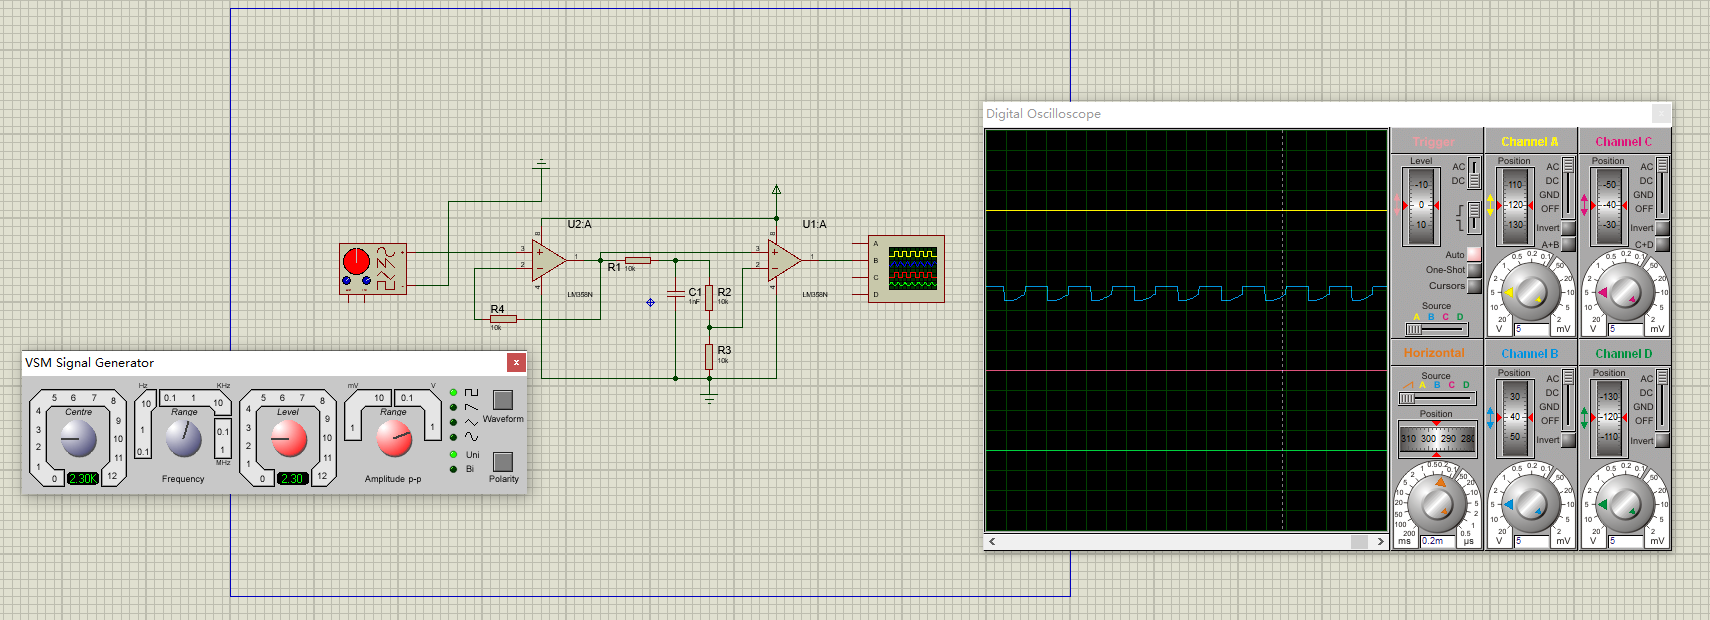Toggle Cursors on the oscilloscope
1710x620 pixels.
tap(1474, 286)
